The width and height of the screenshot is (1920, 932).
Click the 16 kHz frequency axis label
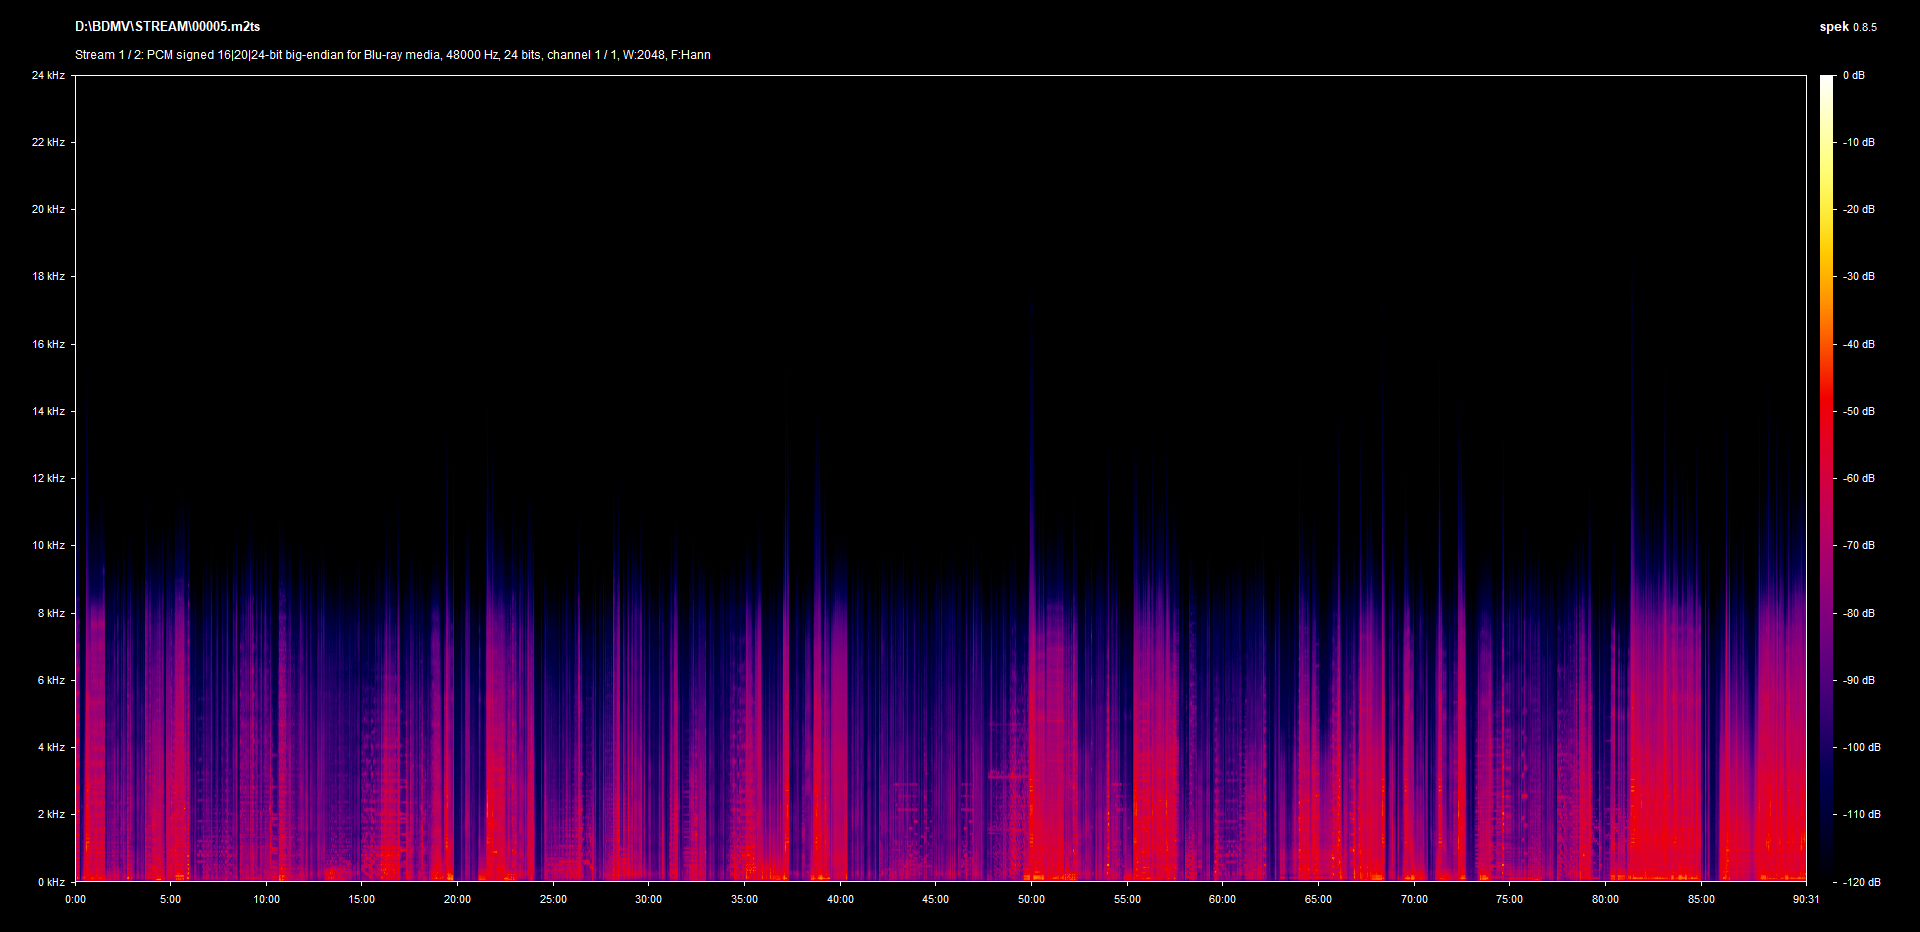(x=48, y=344)
